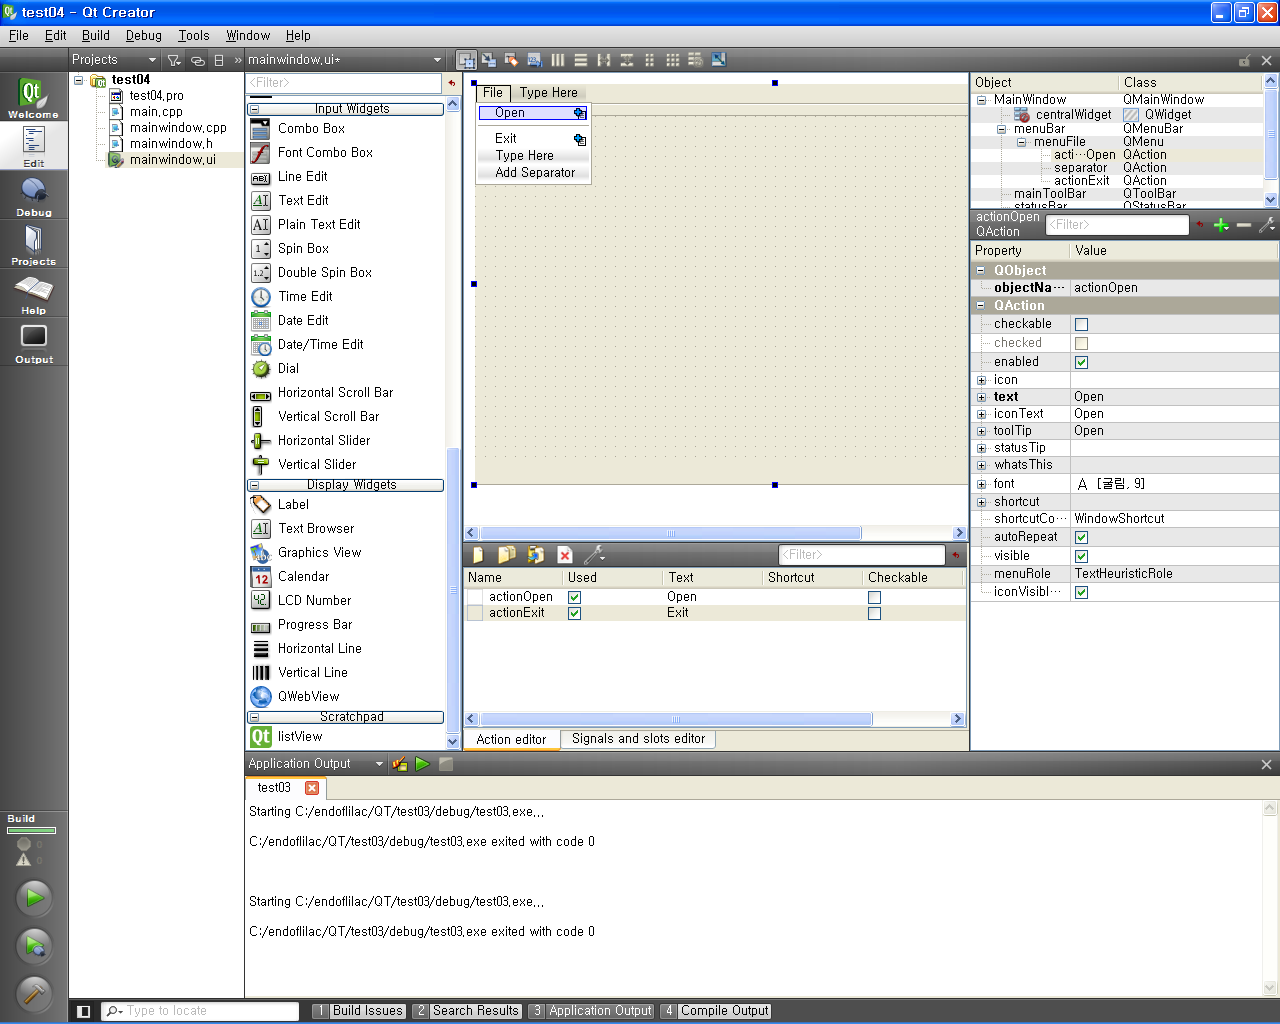Click the Type to locate field
This screenshot has height=1024, width=1280.
(201, 1011)
